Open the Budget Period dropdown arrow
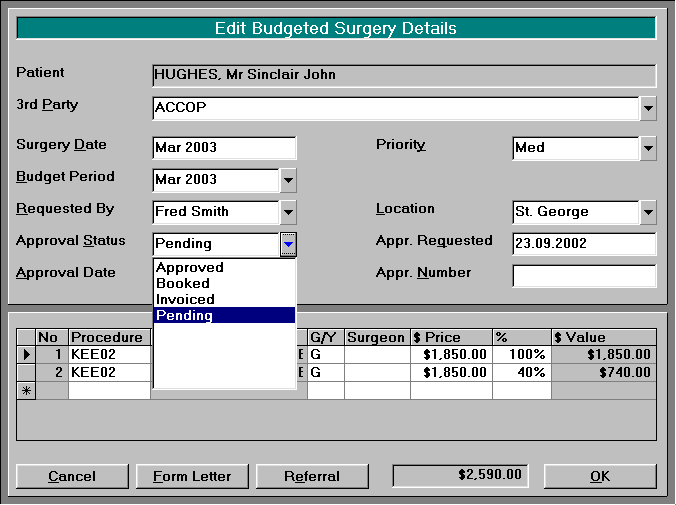 pos(288,180)
